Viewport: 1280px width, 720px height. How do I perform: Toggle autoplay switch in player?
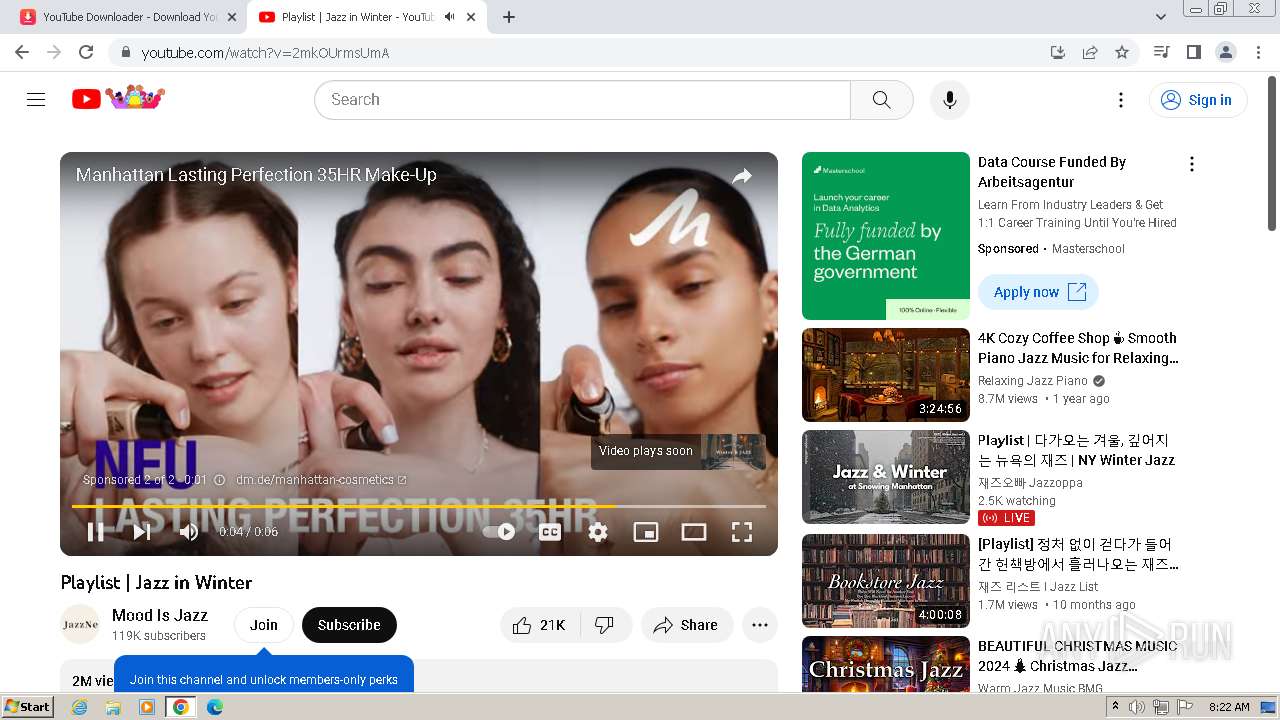[499, 532]
